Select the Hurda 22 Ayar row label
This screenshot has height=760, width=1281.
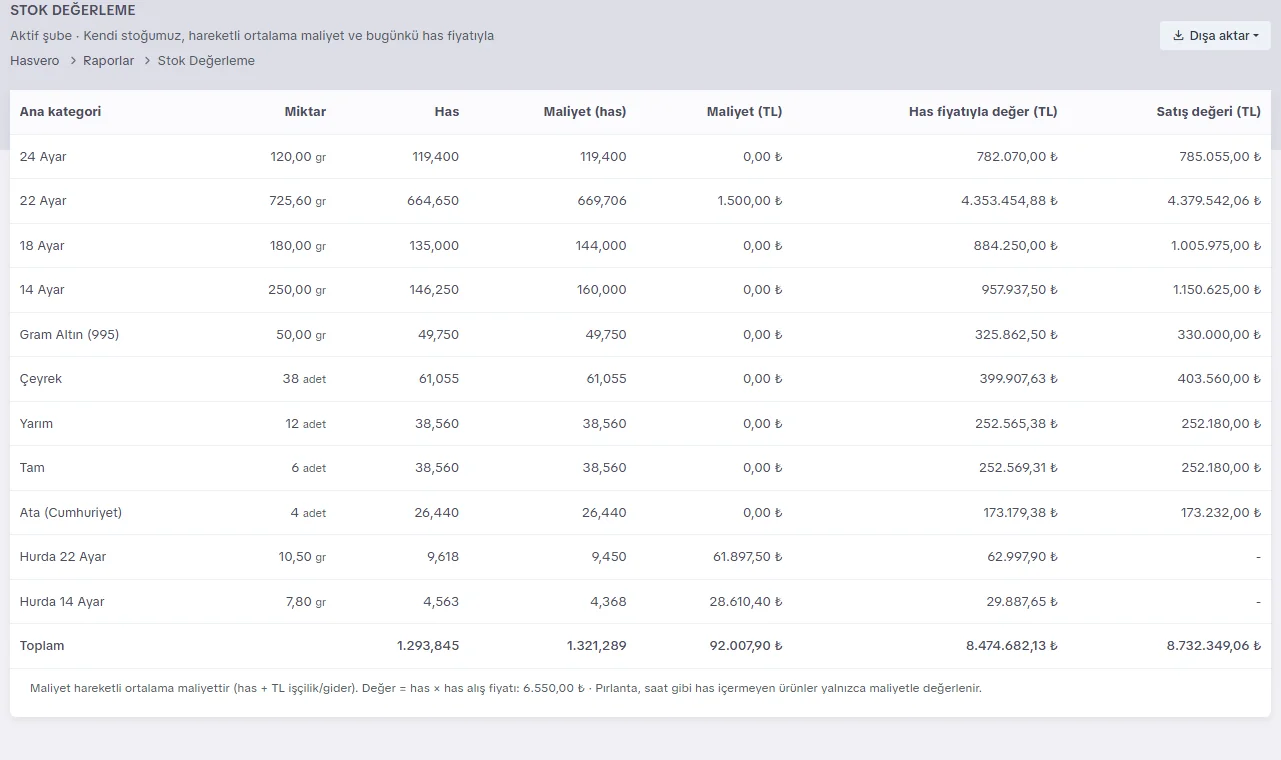pos(63,557)
